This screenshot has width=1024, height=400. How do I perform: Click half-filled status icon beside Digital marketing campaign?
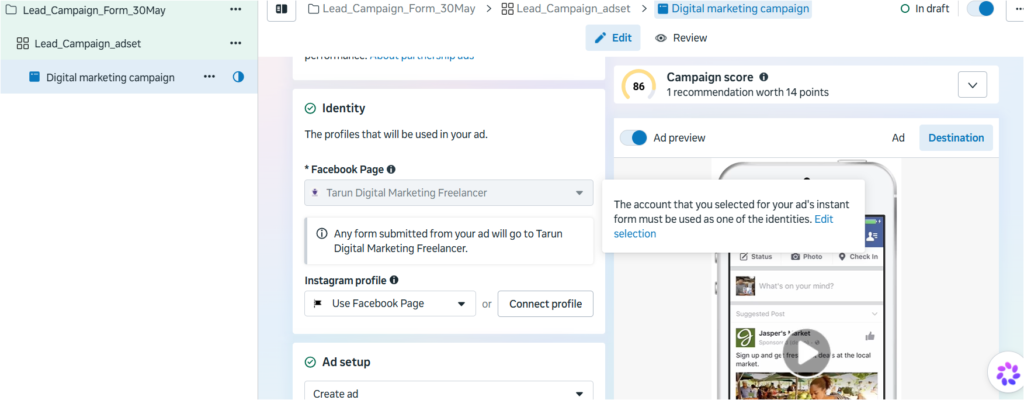click(238, 77)
